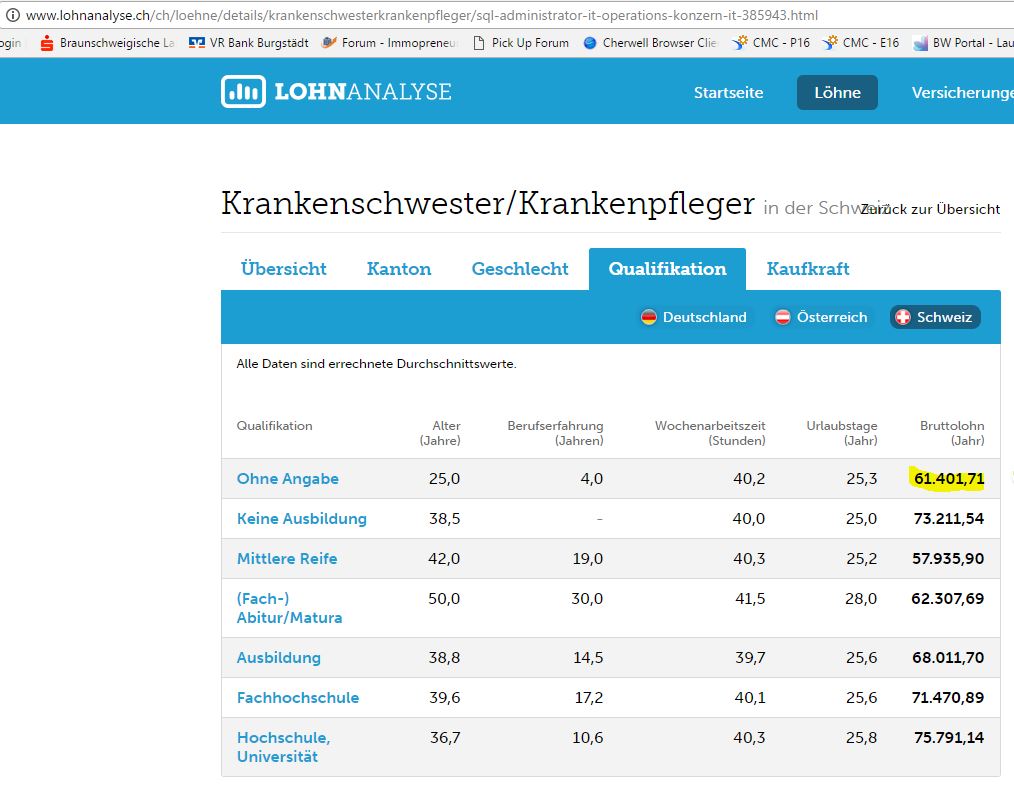This screenshot has height=796, width=1014.
Task: Click the salary value 71.470,89
Action: (947, 698)
